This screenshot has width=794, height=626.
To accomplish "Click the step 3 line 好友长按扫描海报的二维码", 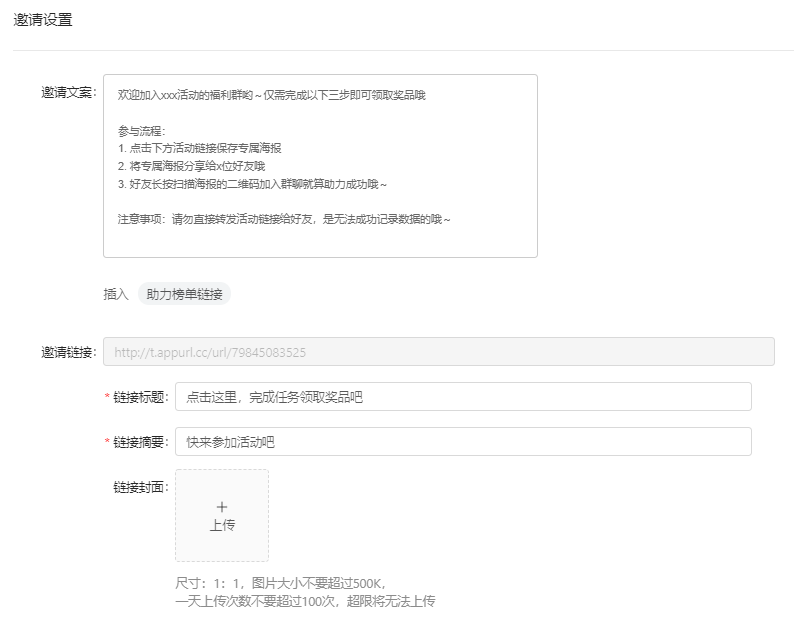I will click(252, 184).
